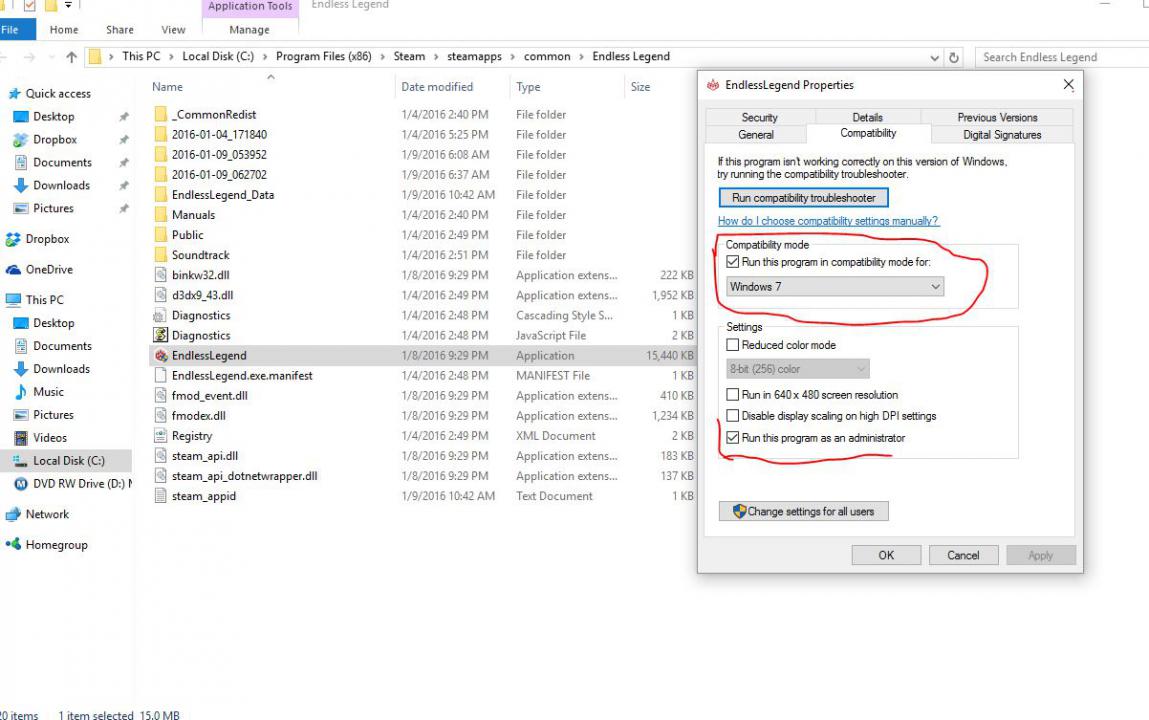This screenshot has width=1149, height=720.
Task: Toggle Run this program in compatibility mode
Action: (x=732, y=261)
